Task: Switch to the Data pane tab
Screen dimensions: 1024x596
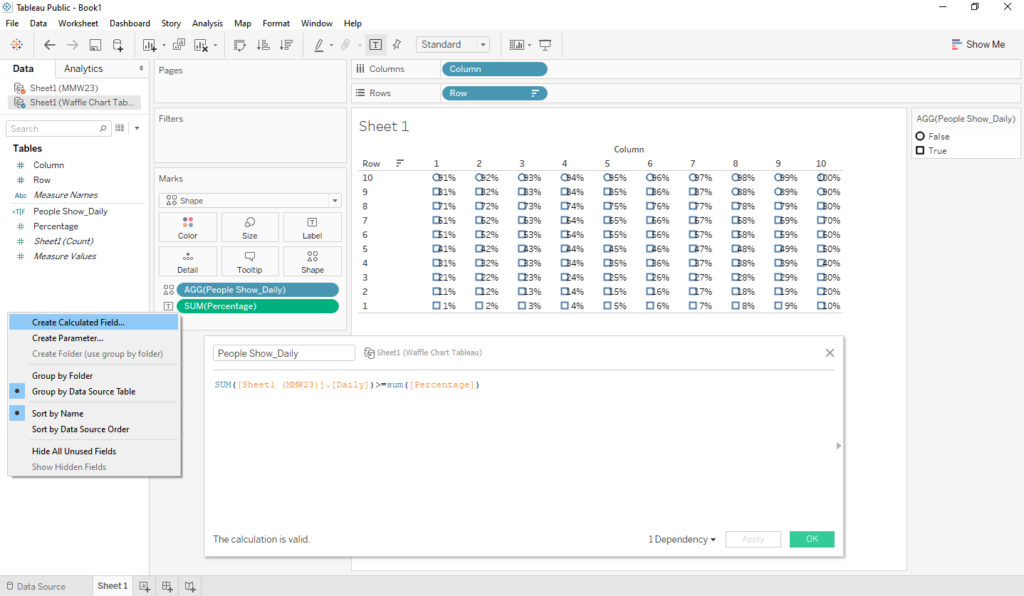Action: 23,69
